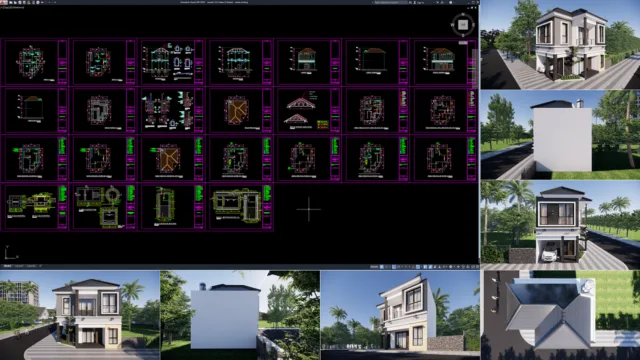The height and width of the screenshot is (360, 640).
Task: Click the N compass direction on ViewCube
Action: click(x=463, y=15)
